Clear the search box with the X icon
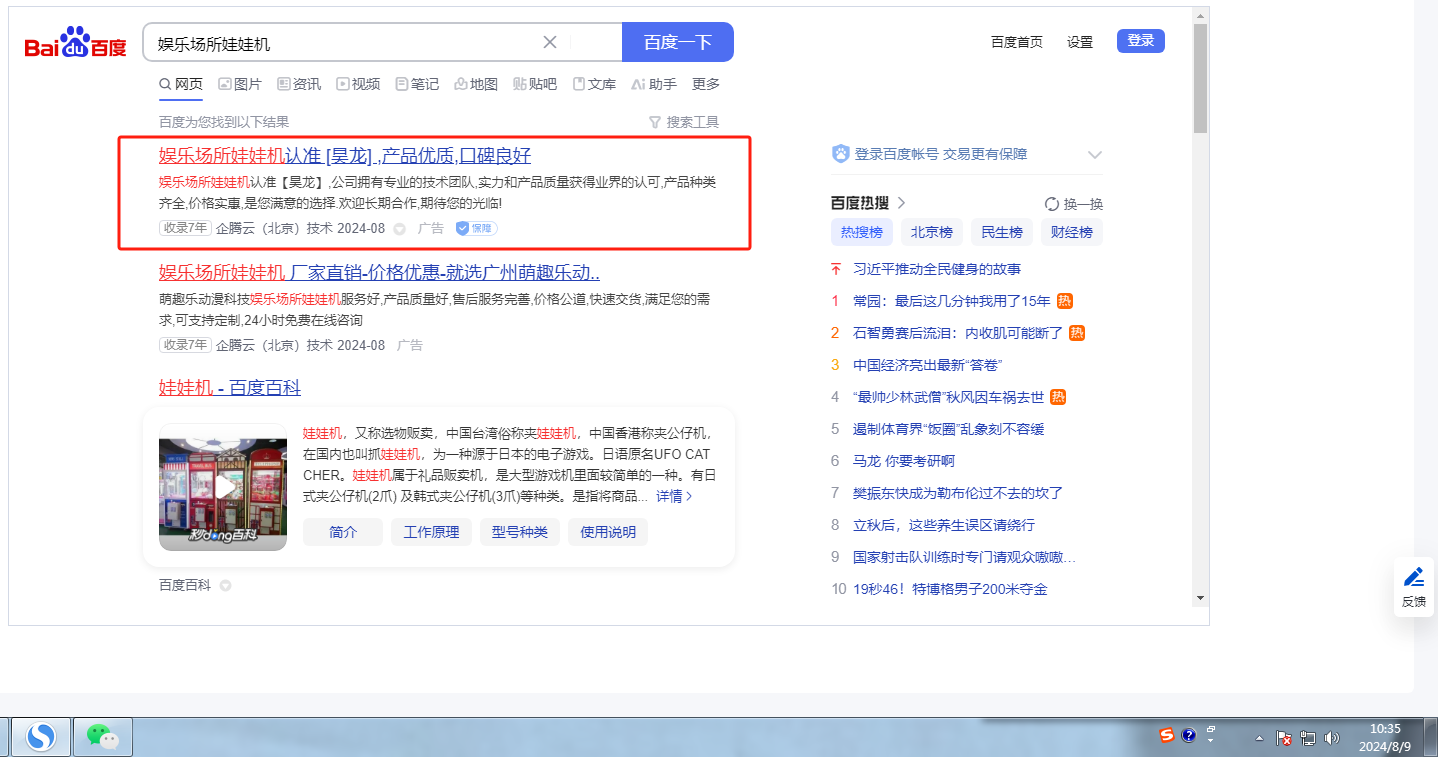The image size is (1438, 757). (x=550, y=42)
